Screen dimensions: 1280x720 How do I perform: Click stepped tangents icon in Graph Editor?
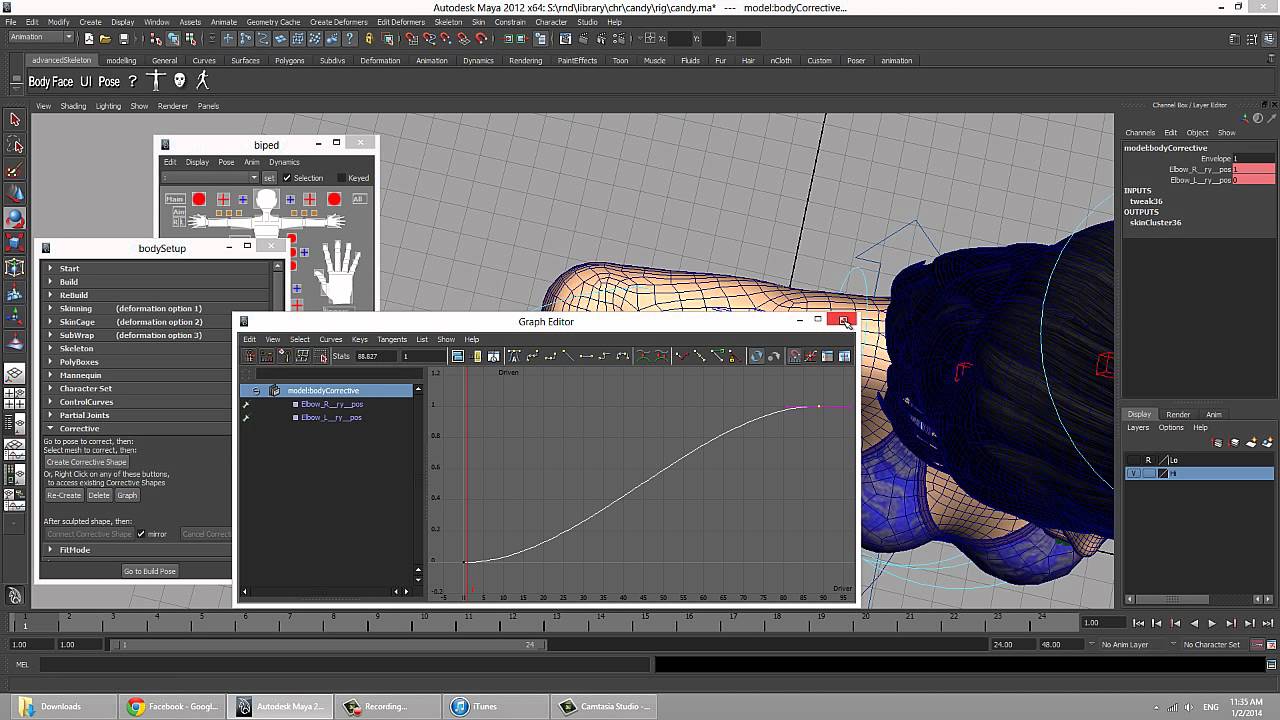click(603, 356)
